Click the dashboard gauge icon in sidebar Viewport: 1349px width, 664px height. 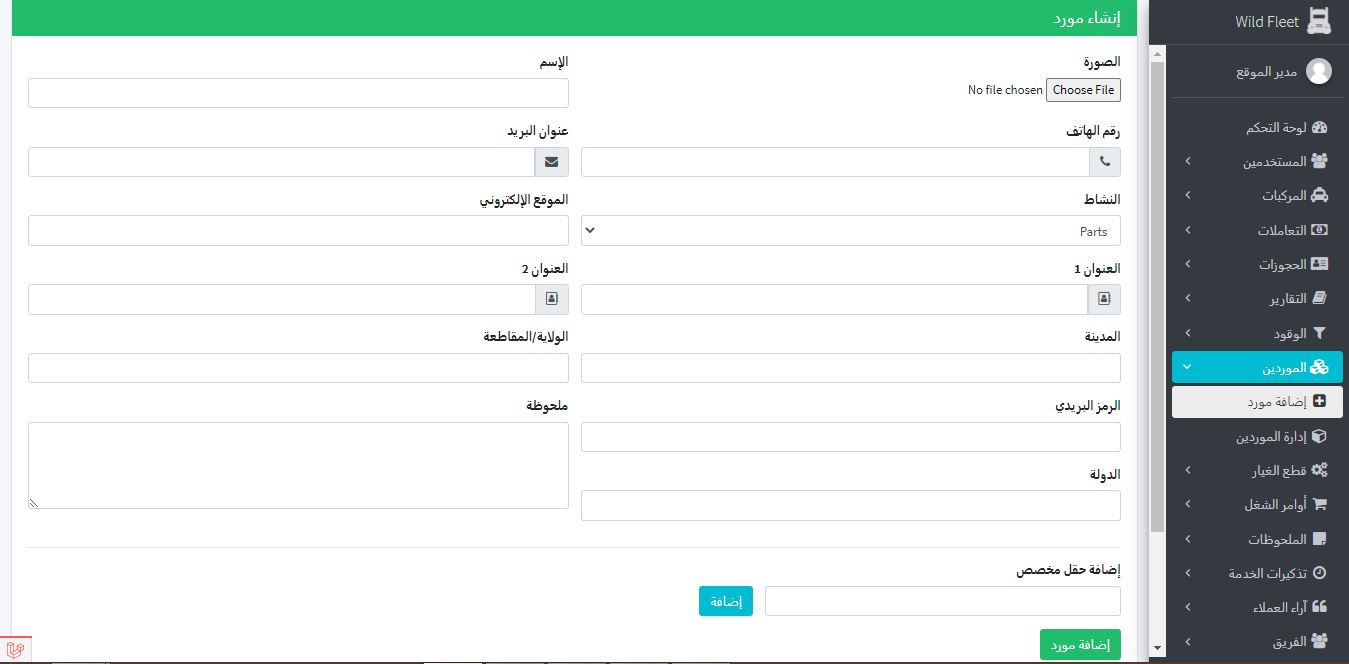[1319, 128]
